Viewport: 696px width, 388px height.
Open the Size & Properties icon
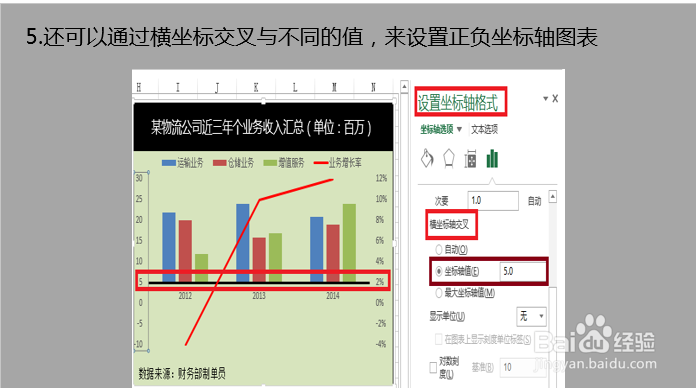[x=470, y=159]
